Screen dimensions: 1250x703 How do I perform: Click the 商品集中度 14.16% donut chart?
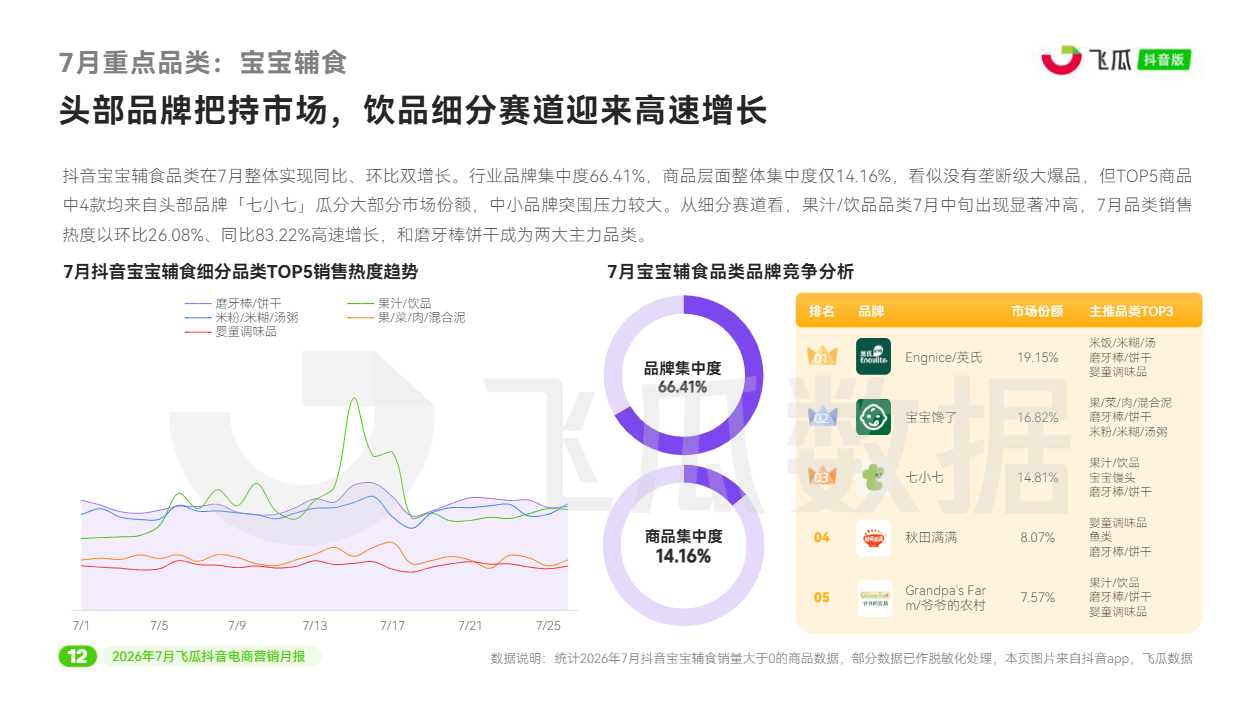tap(682, 547)
